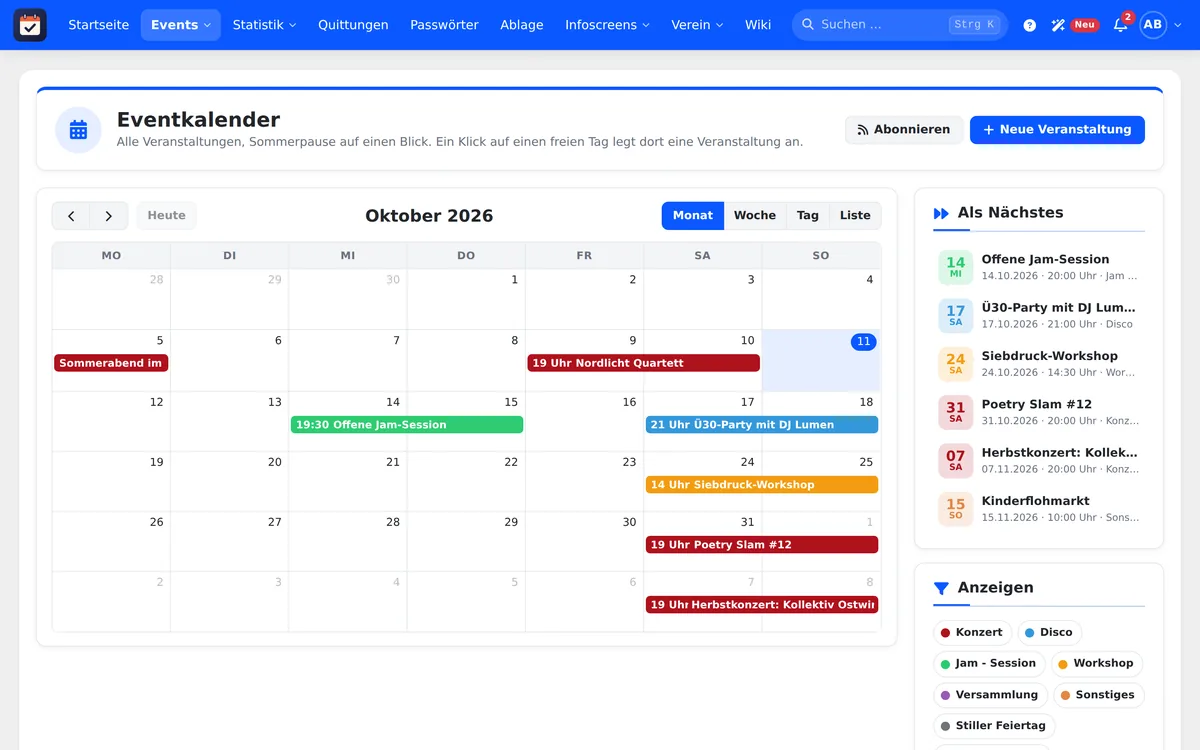Open 19 Uhr Poetry Slam #12 calendar event
The height and width of the screenshot is (750, 1200).
(x=762, y=545)
